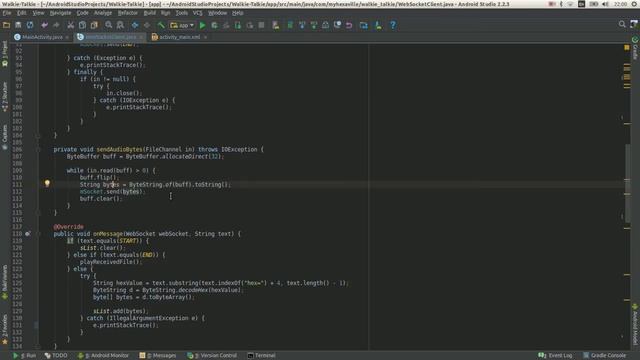
Task: Open the TODO tool window
Action: click(56, 356)
